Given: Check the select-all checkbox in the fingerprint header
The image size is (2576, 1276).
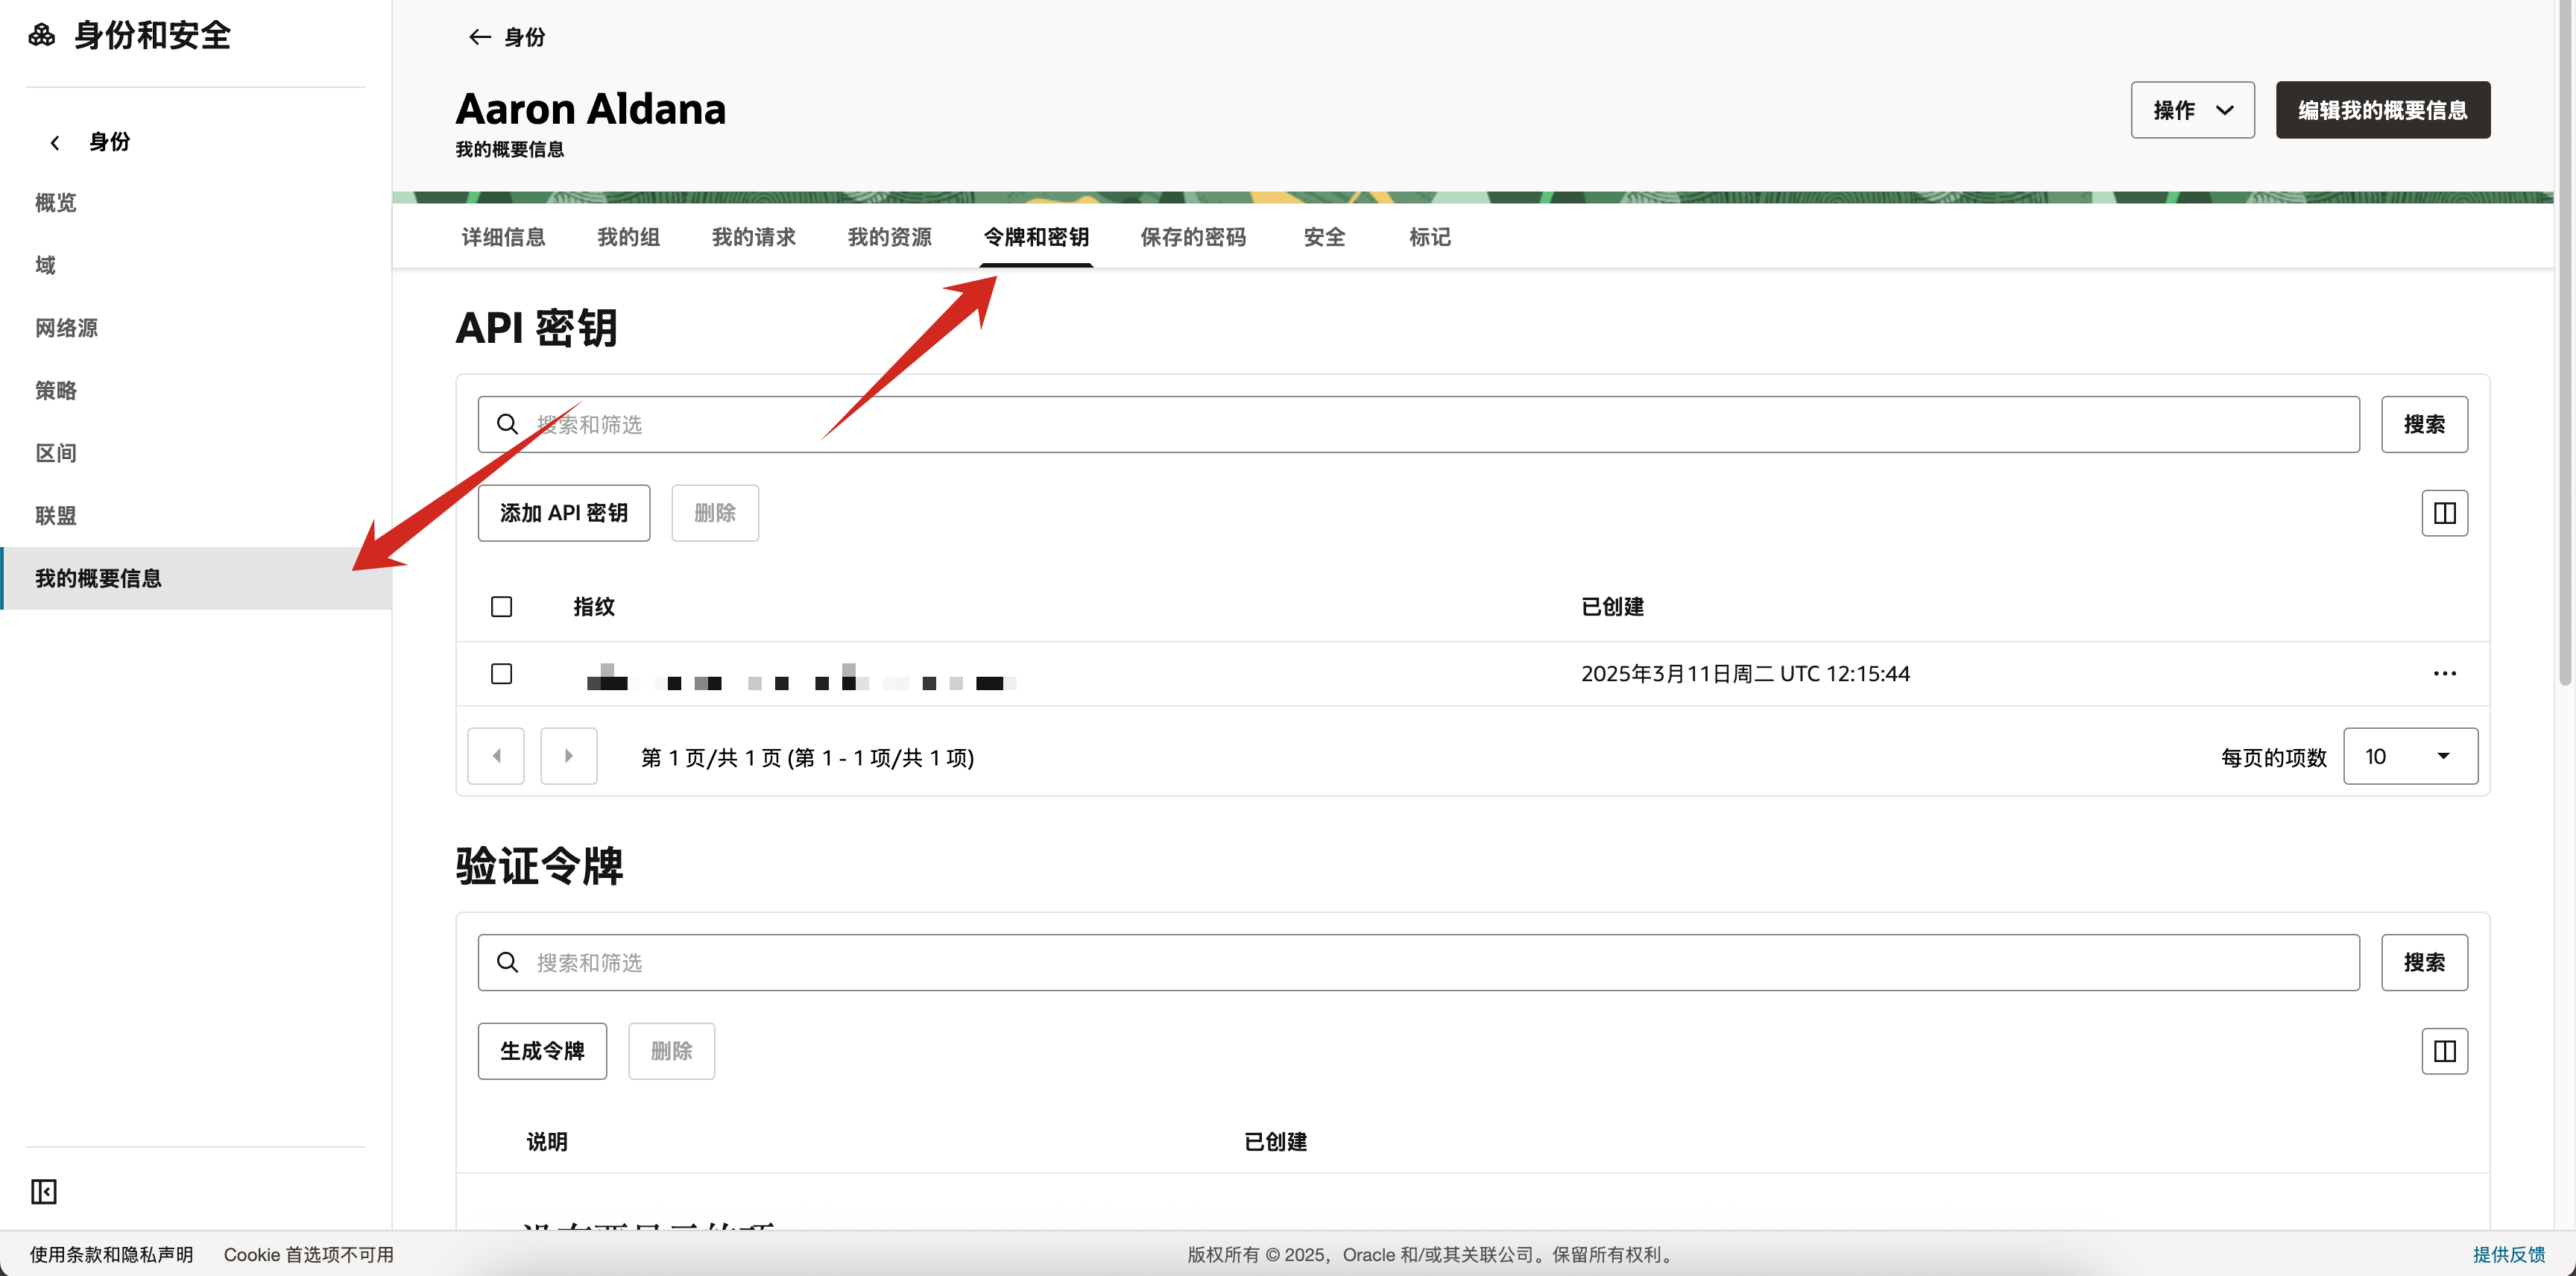Looking at the screenshot, I should pyautogui.click(x=501, y=606).
